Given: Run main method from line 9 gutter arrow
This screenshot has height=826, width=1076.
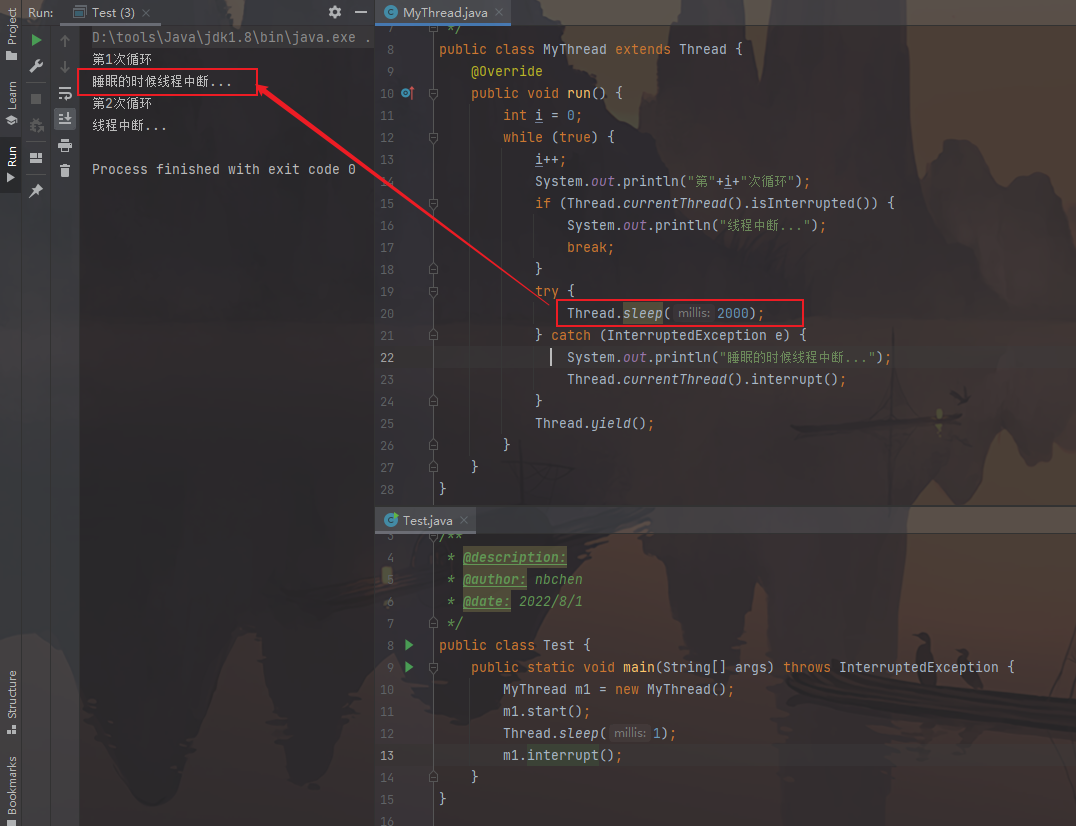Looking at the screenshot, I should point(409,667).
